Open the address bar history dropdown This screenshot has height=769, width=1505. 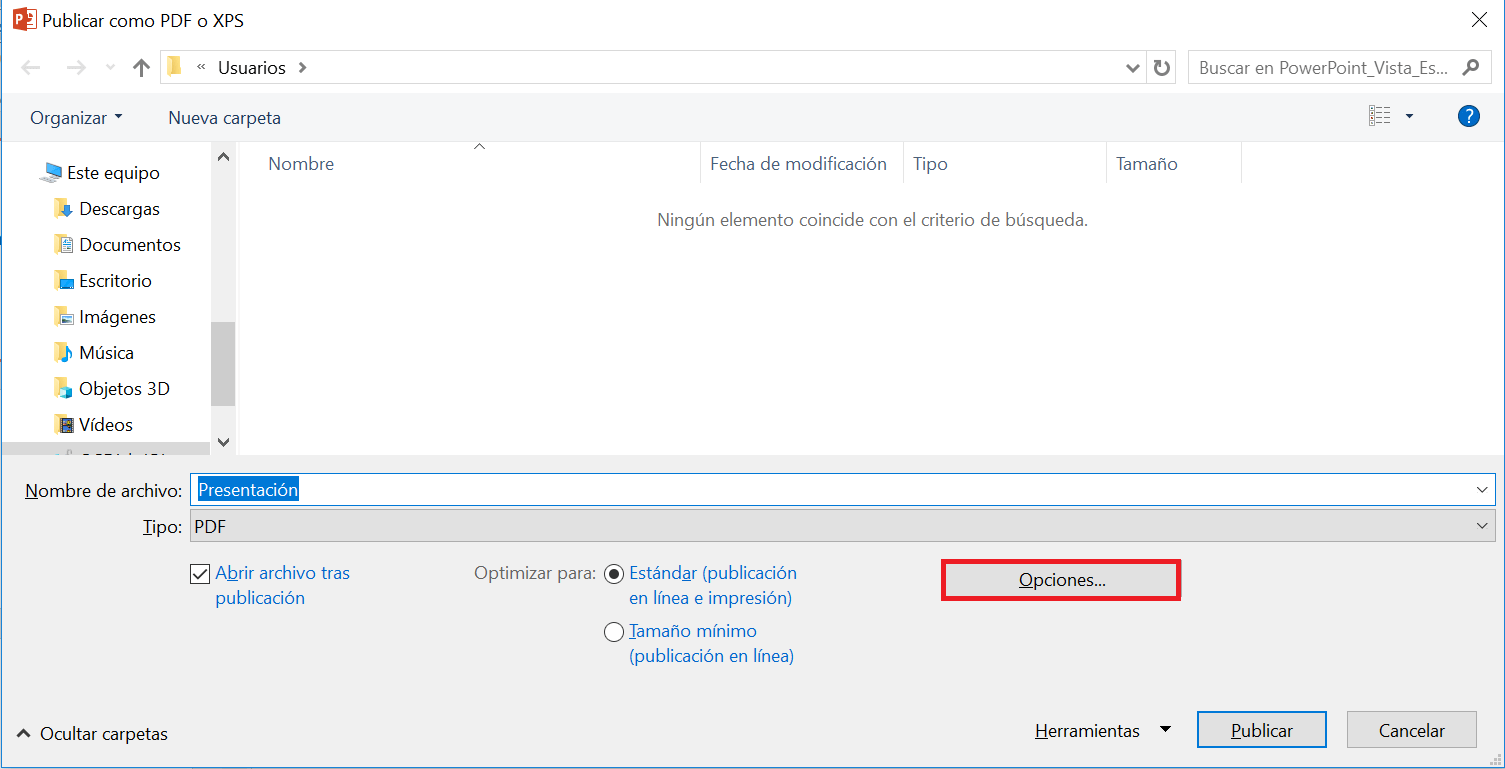(1133, 68)
